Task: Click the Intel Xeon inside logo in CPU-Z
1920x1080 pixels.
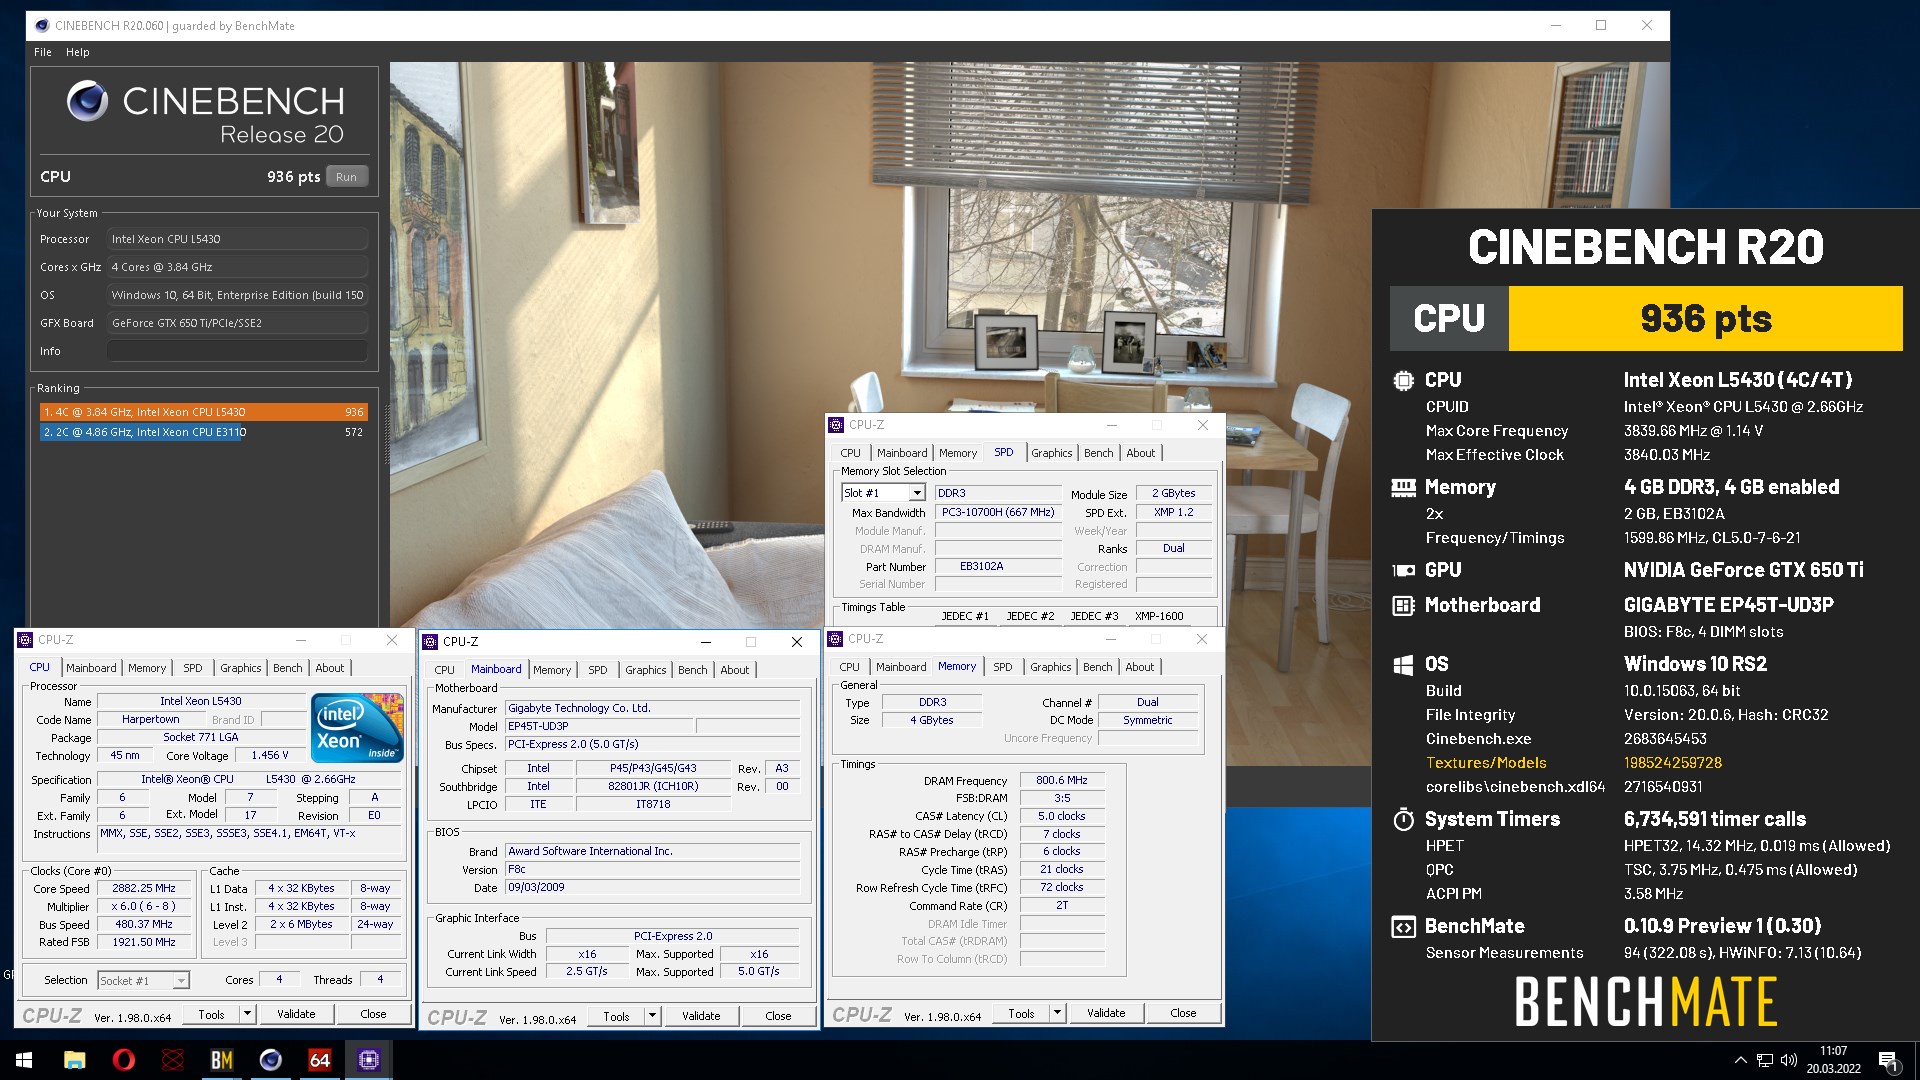Action: [x=357, y=727]
